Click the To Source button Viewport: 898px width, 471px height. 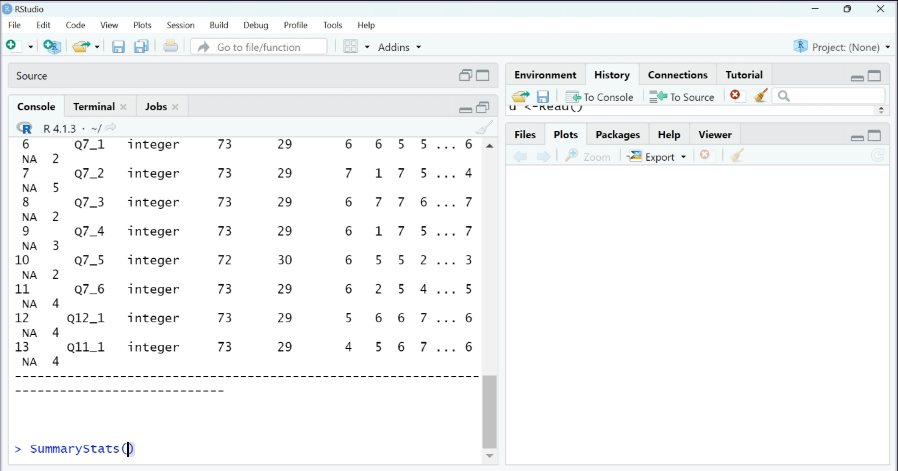click(x=682, y=96)
